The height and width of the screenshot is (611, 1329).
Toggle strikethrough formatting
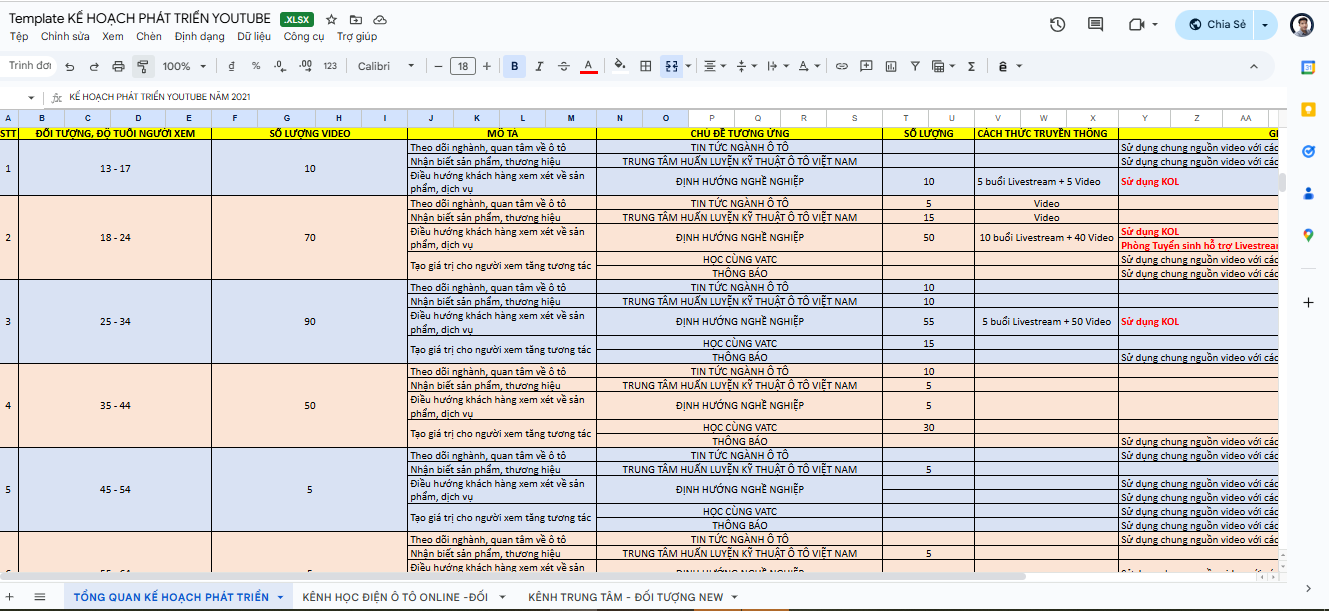point(564,67)
